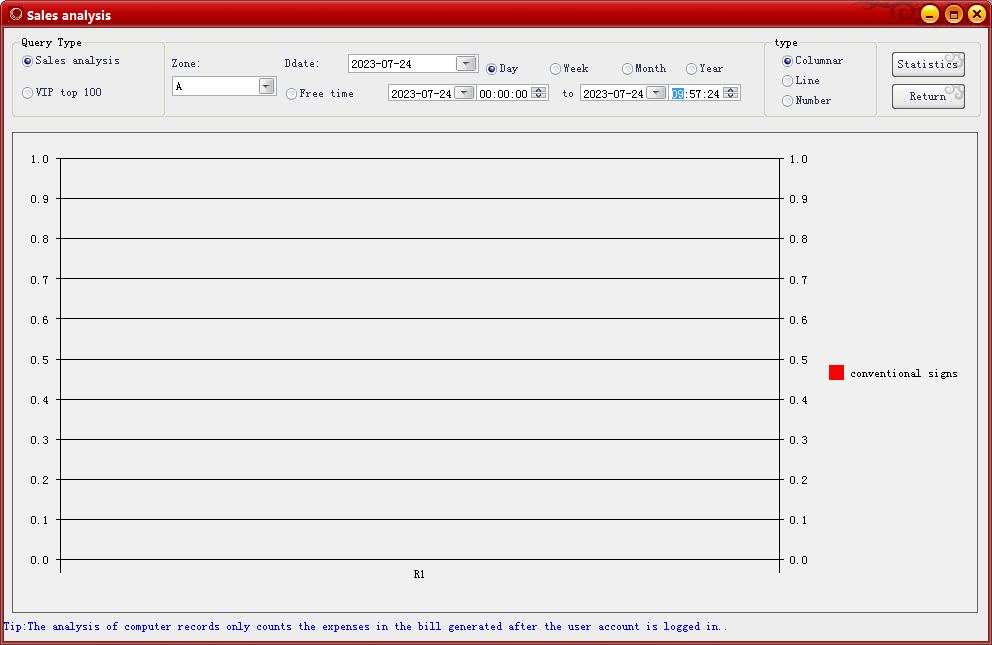This screenshot has width=992, height=645.
Task: Click the 'conventional signs' legend text
Action: pyautogui.click(x=903, y=373)
